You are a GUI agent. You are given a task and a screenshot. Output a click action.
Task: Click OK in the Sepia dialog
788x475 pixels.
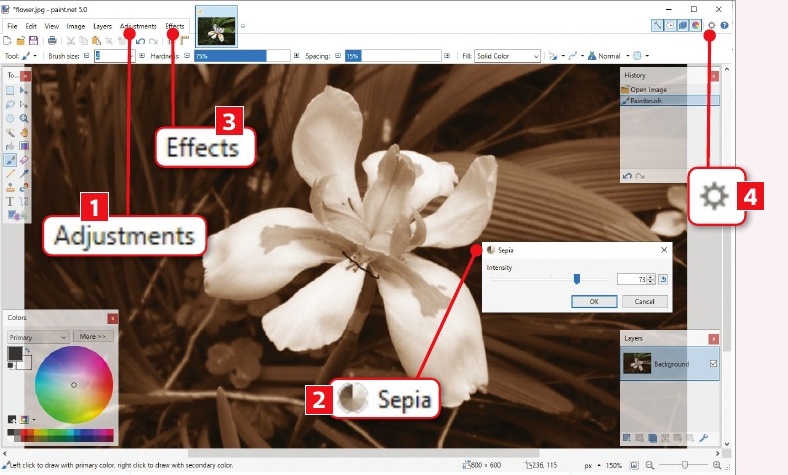coord(594,301)
